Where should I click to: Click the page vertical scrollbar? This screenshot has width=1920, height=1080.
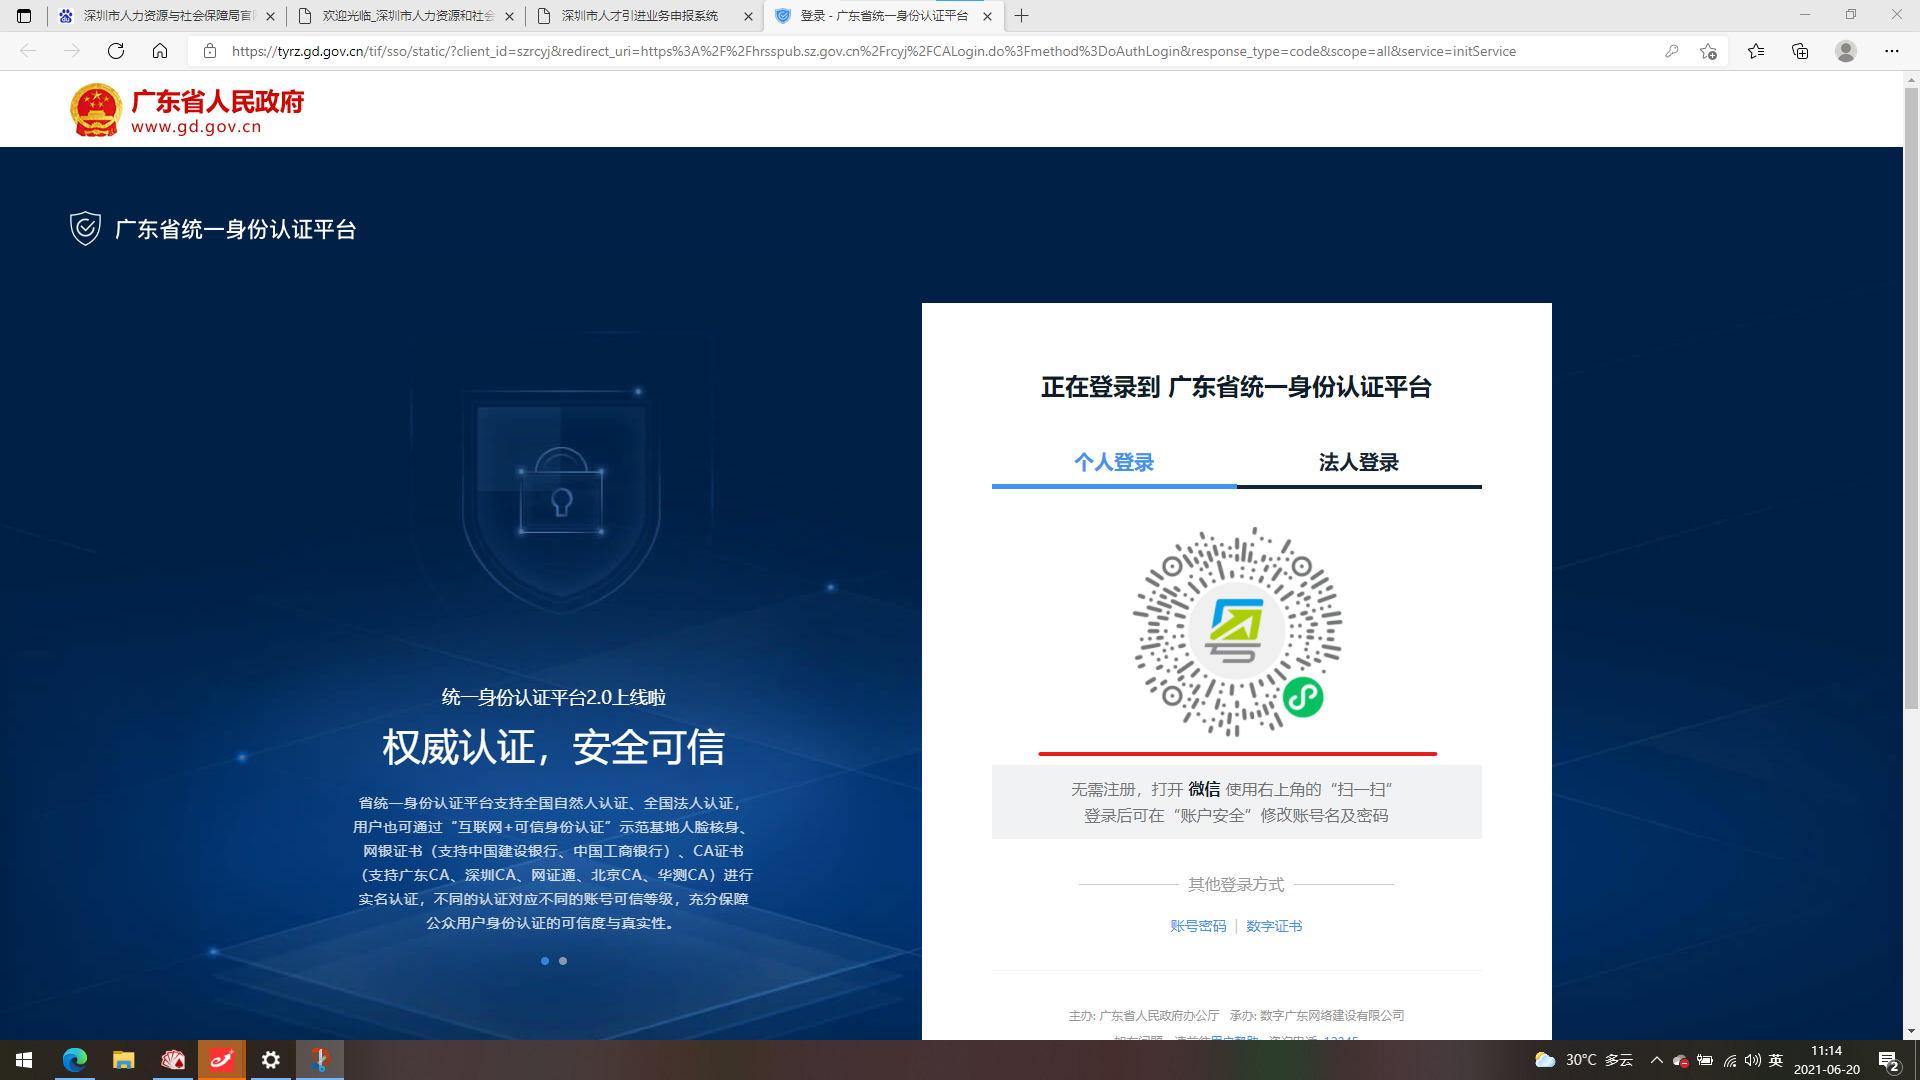(x=1911, y=400)
